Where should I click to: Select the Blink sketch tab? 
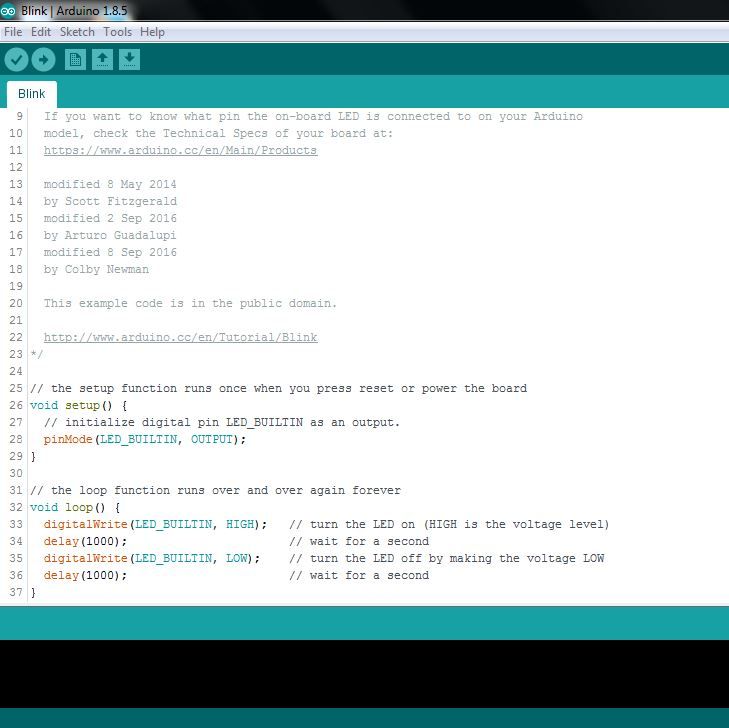click(x=32, y=94)
